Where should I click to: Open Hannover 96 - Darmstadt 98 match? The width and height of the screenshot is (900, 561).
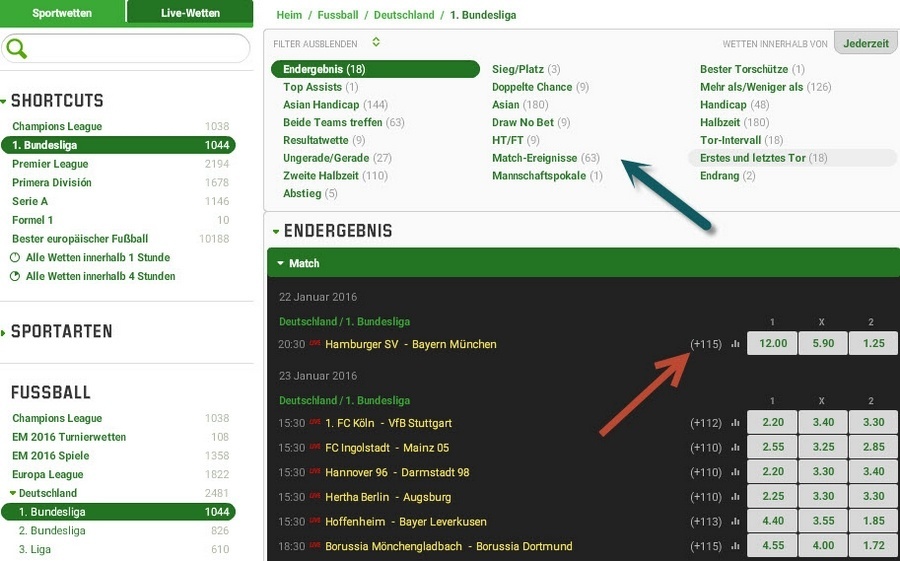coord(397,473)
